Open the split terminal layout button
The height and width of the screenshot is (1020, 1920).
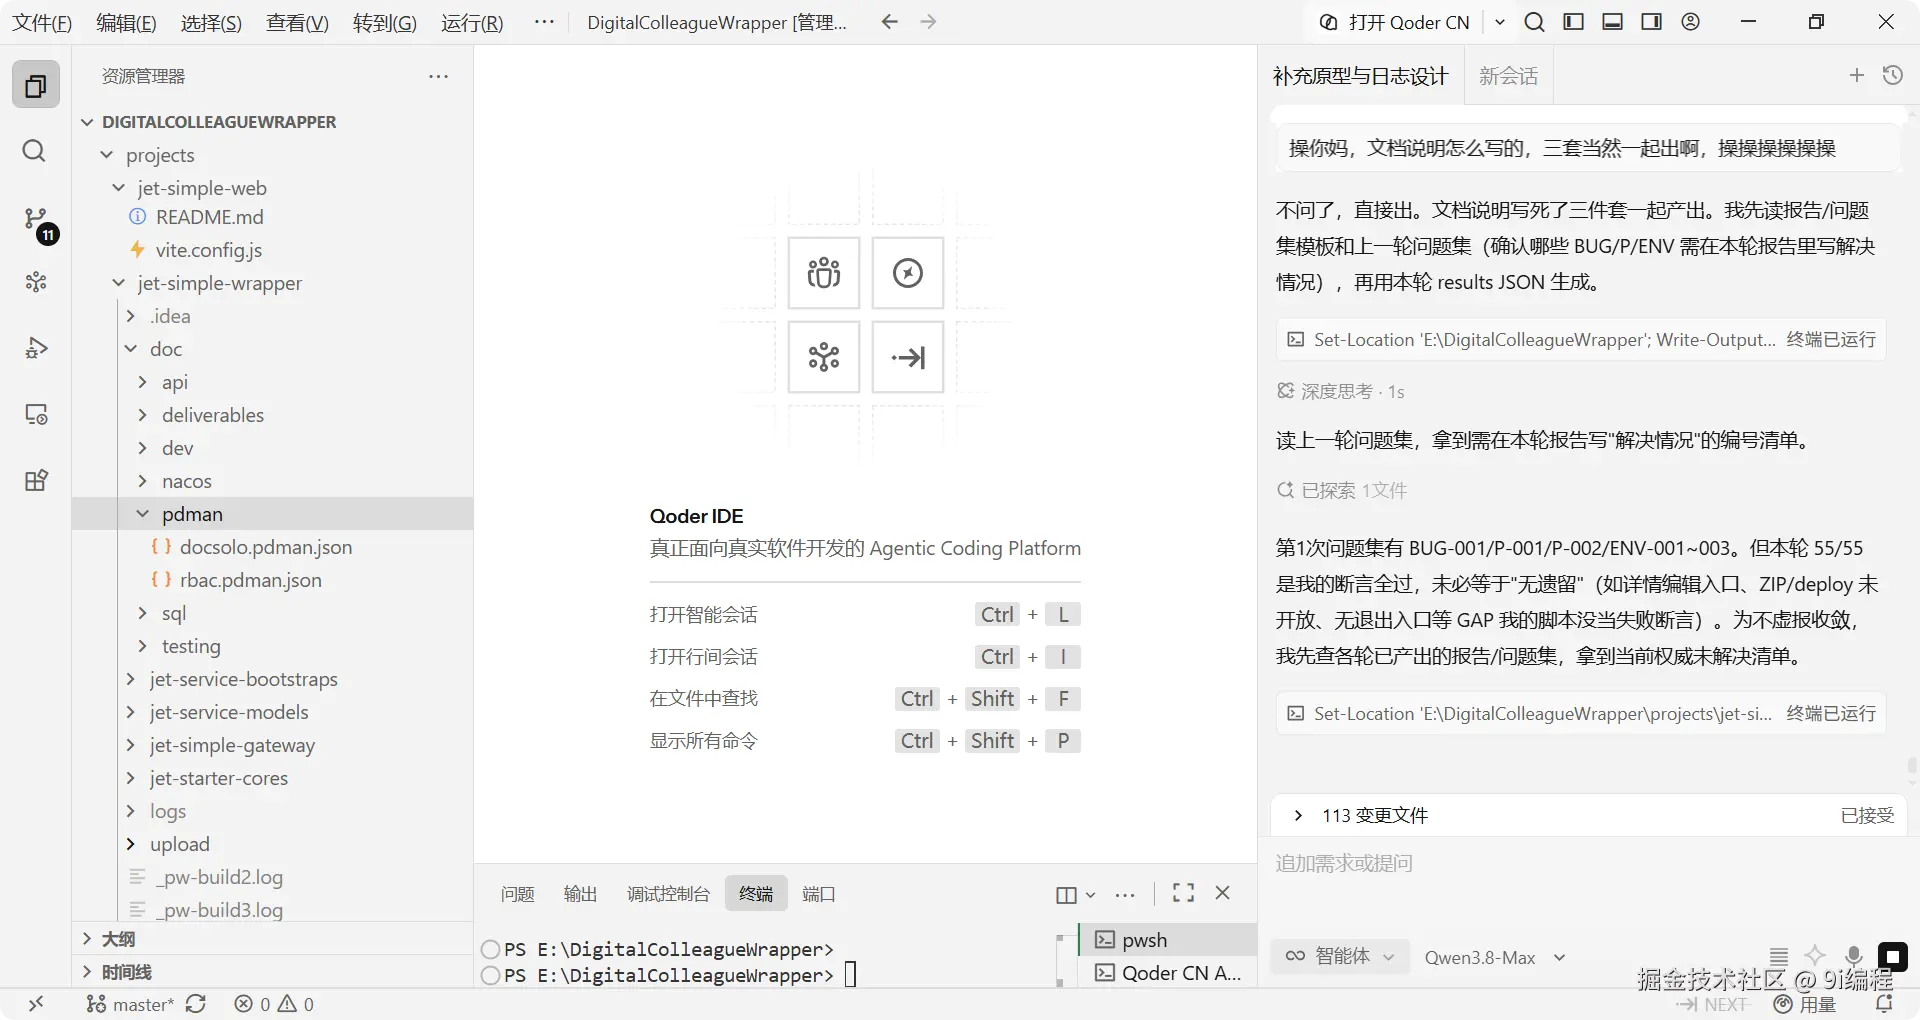click(x=1066, y=894)
